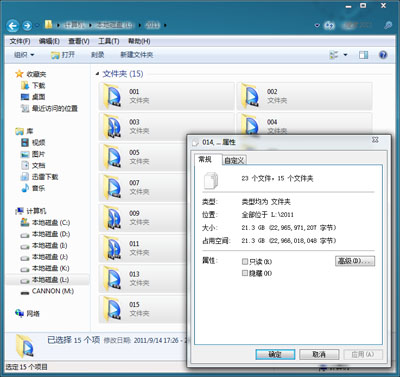The height and width of the screenshot is (377, 400).
Task: Open the 迅雷下载 library
Action: click(x=39, y=177)
